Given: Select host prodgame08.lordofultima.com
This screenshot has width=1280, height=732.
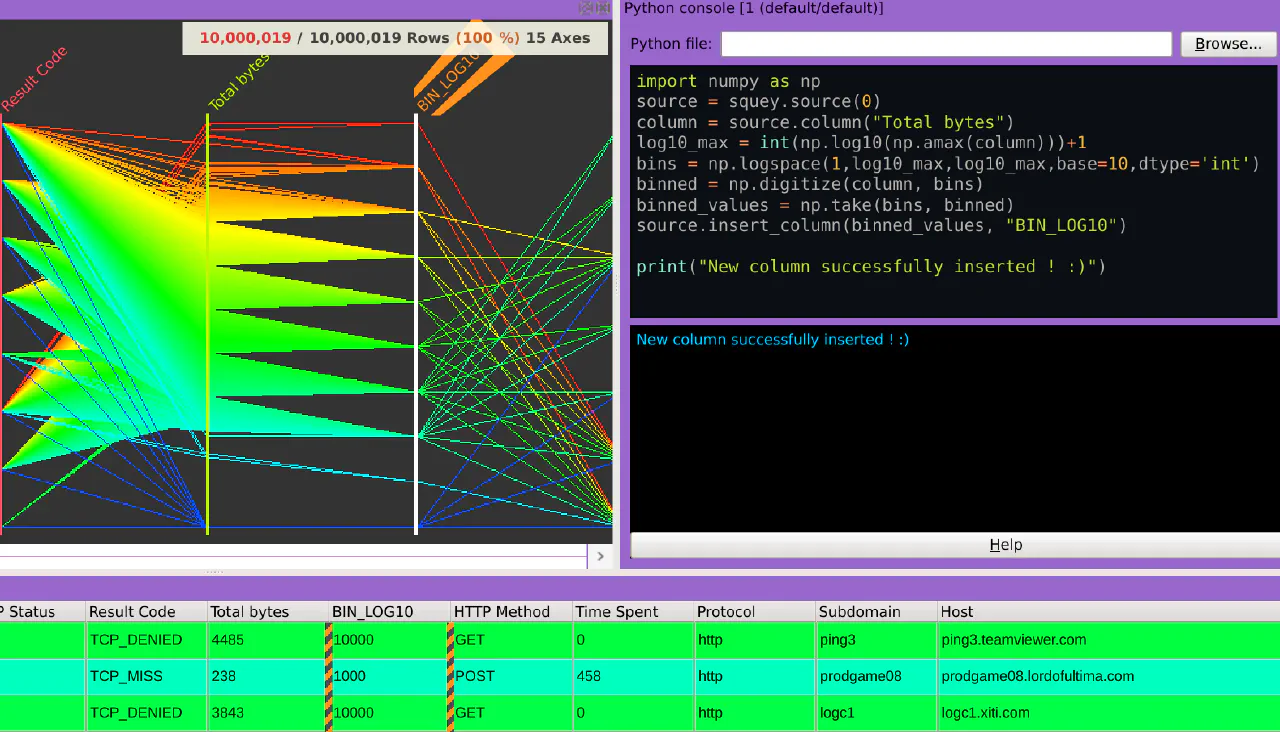Looking at the screenshot, I should pos(1108,676).
